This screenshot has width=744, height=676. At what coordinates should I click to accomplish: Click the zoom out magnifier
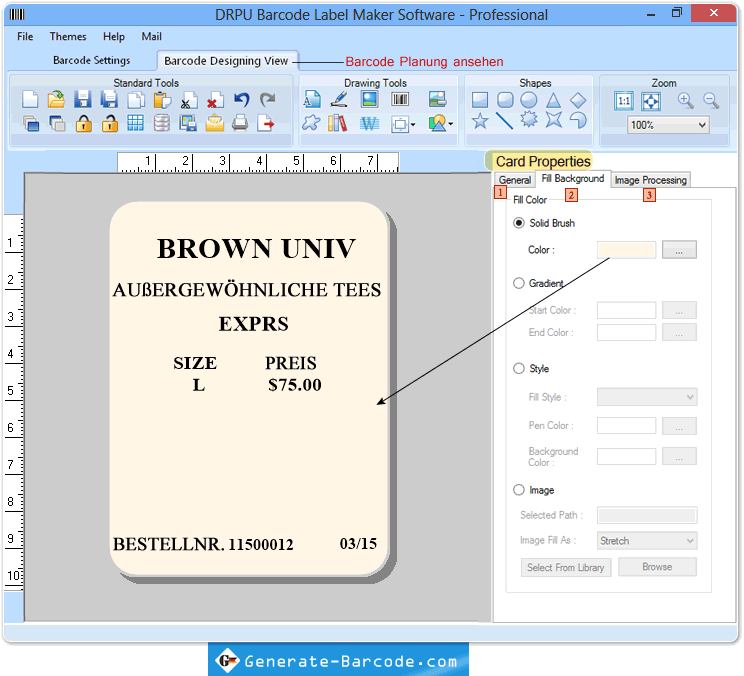tap(711, 101)
